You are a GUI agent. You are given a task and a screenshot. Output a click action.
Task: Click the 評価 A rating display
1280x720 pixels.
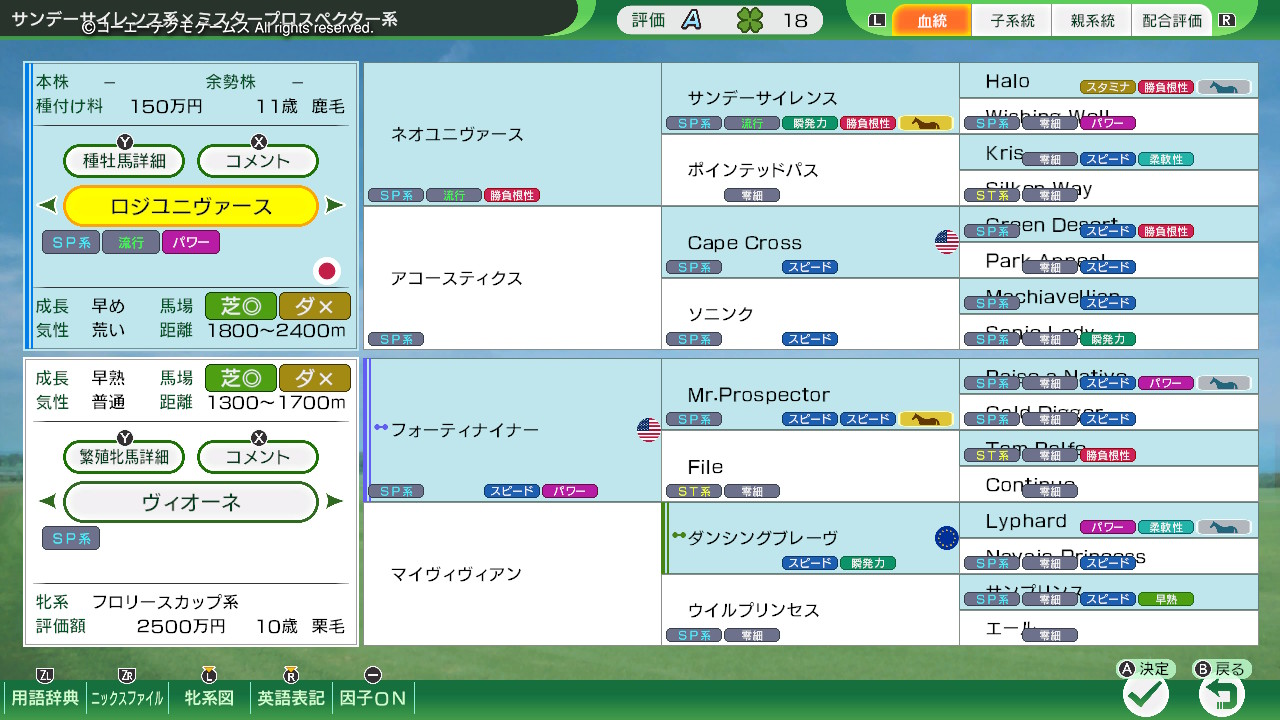(x=668, y=20)
